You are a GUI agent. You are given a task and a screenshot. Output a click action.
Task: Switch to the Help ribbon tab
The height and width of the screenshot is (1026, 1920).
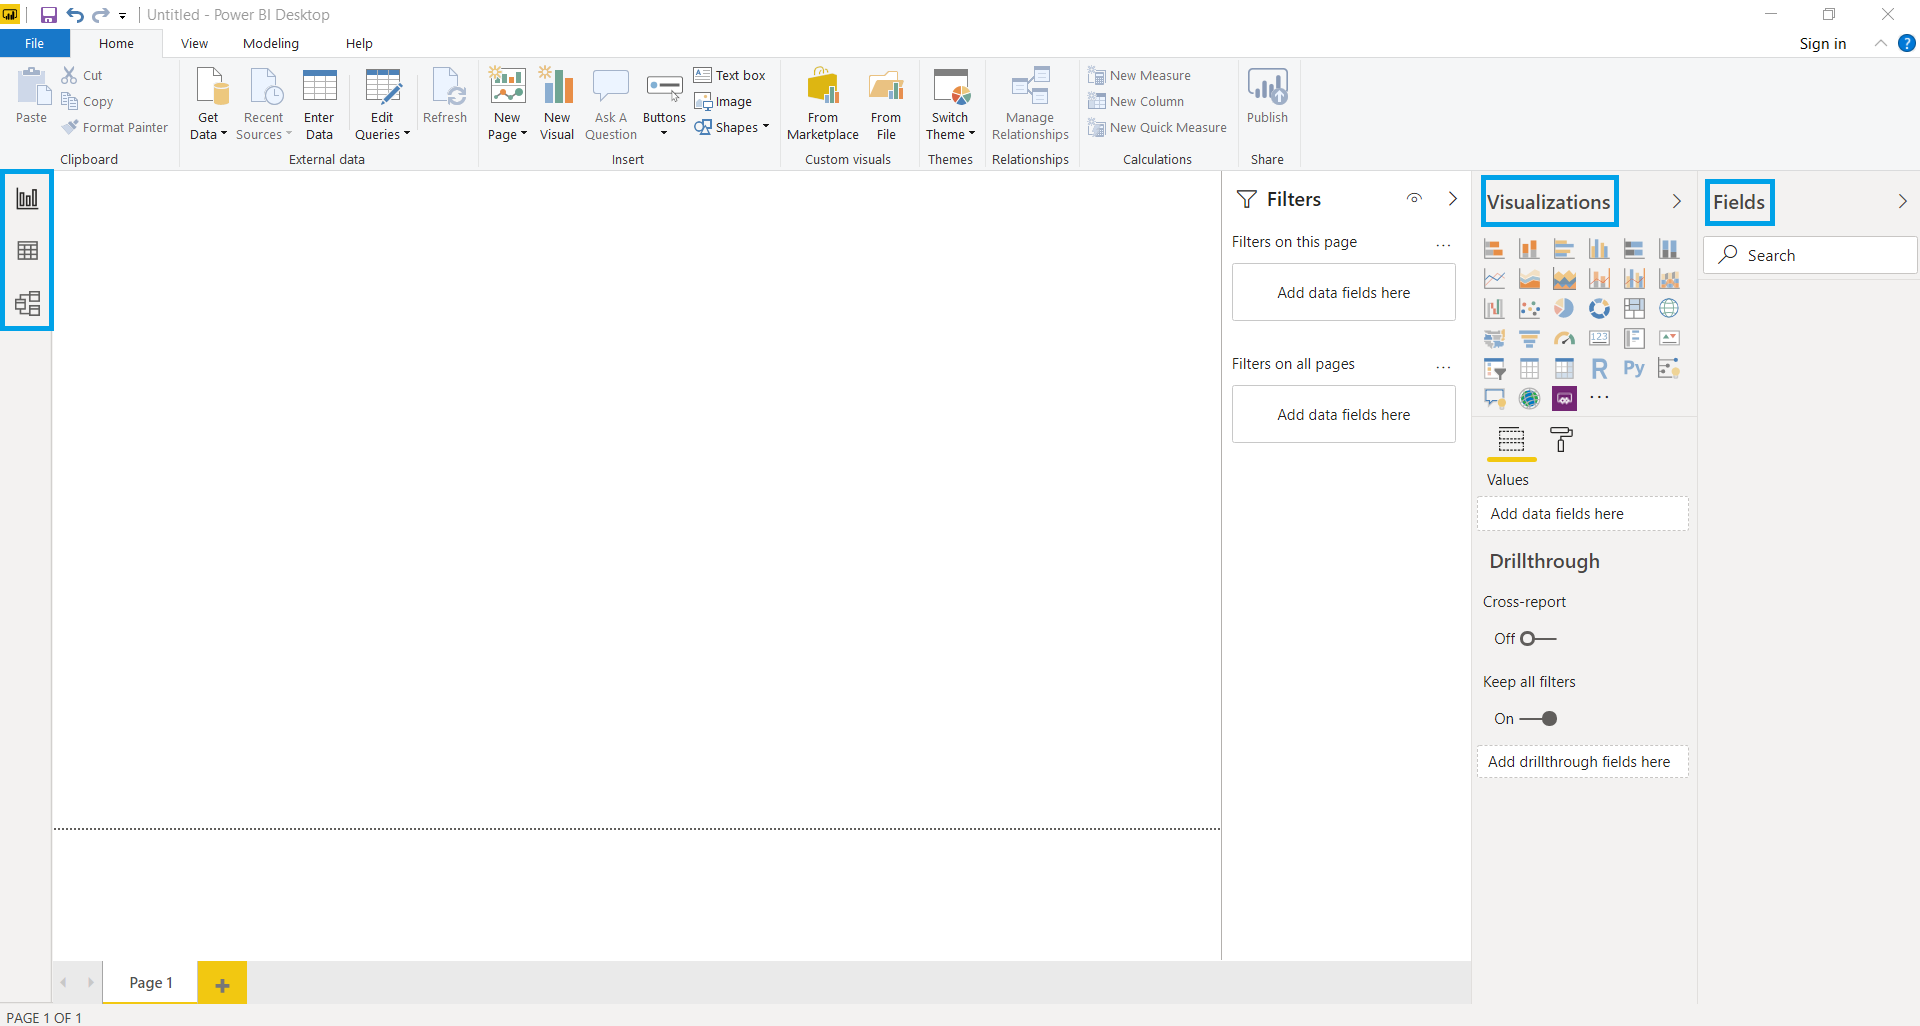(x=359, y=44)
